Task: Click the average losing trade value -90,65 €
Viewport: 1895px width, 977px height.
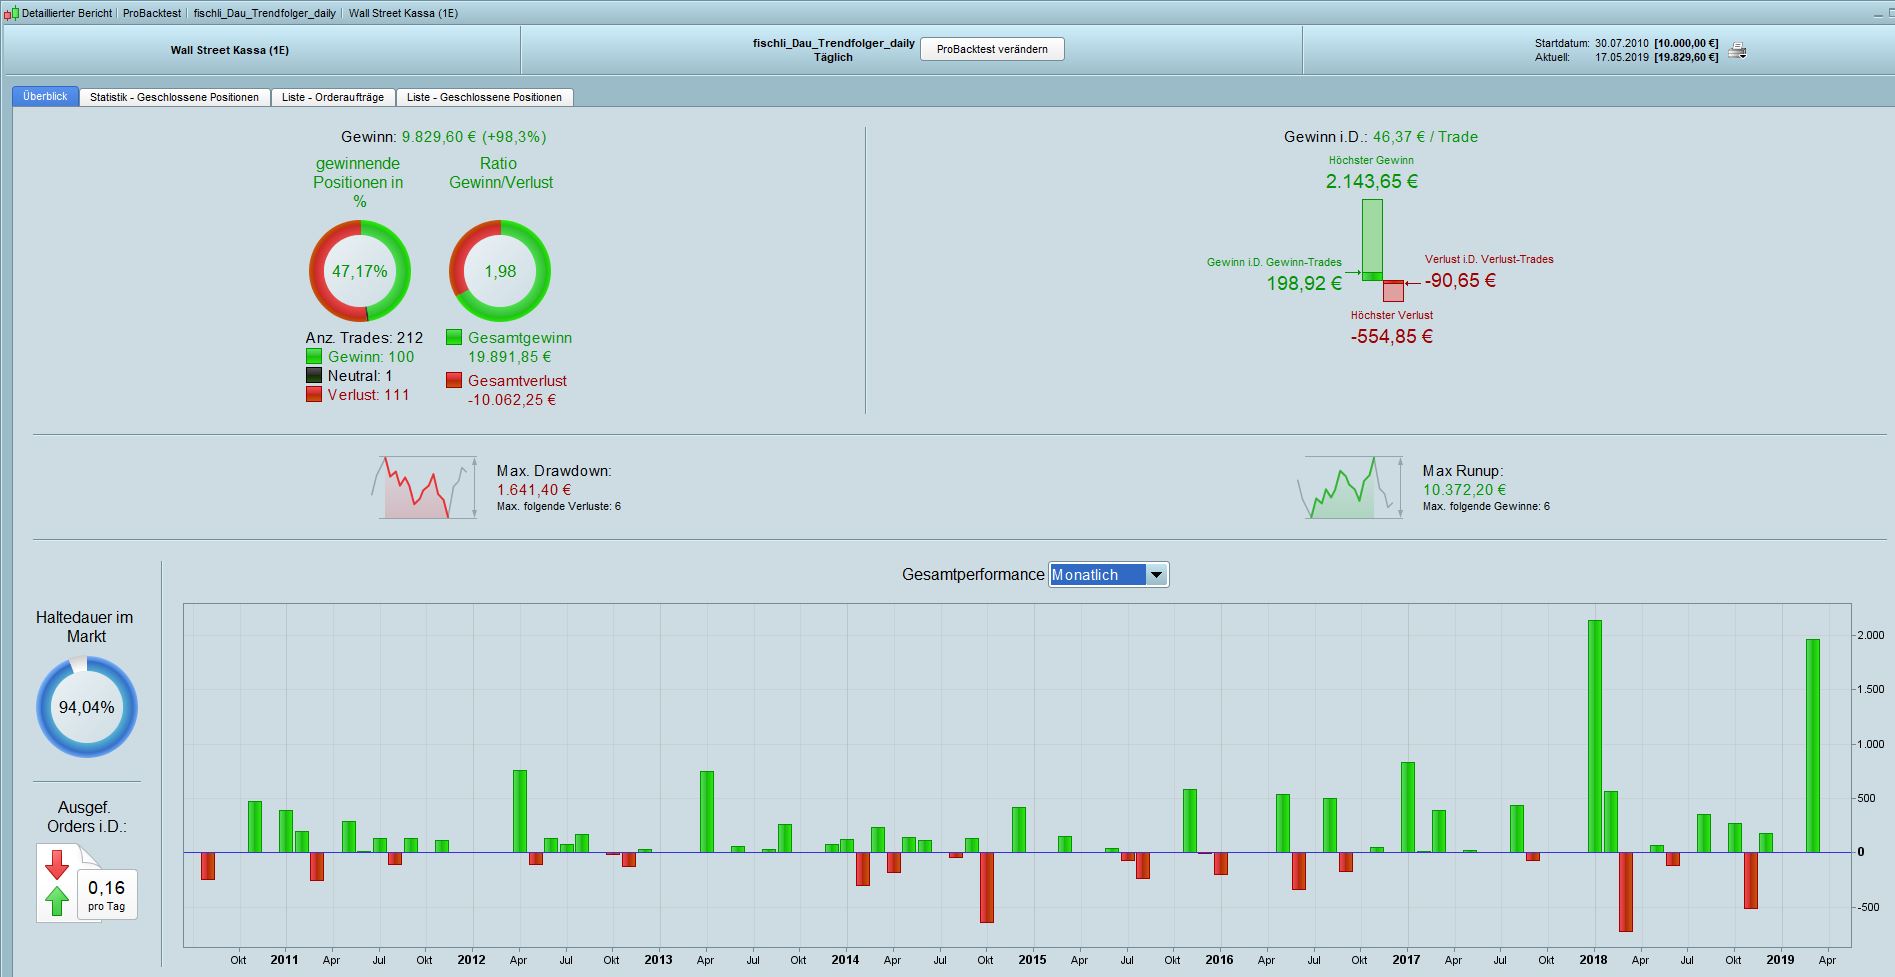Action: 1461,280
